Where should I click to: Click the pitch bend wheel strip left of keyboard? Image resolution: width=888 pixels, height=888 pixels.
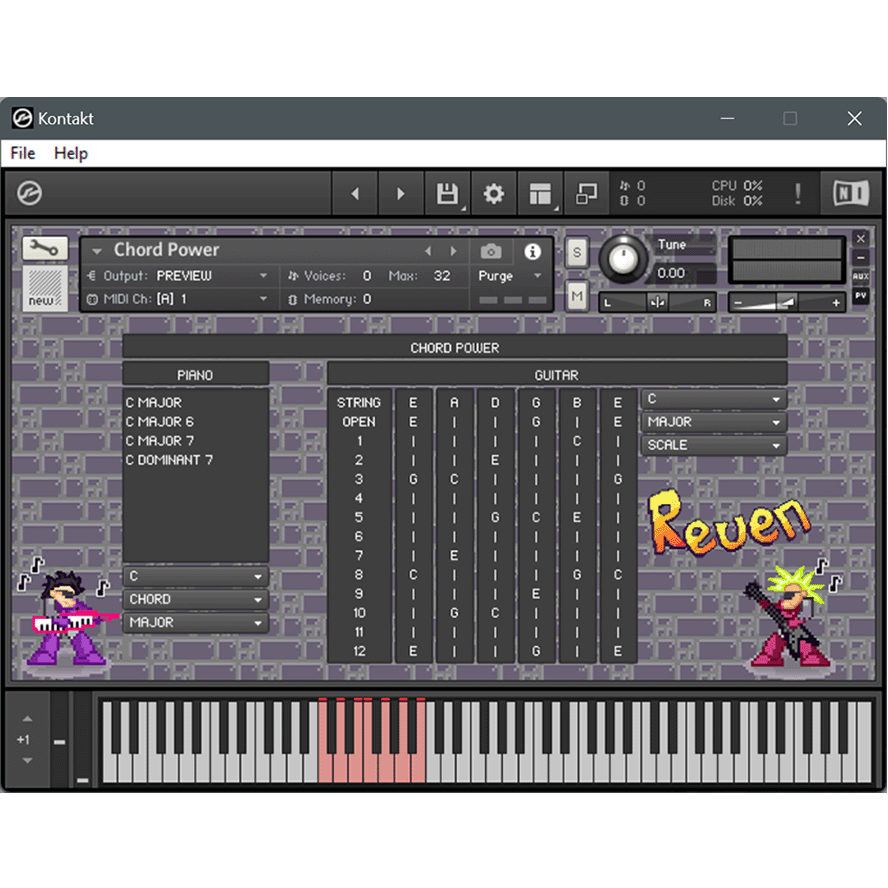60,738
